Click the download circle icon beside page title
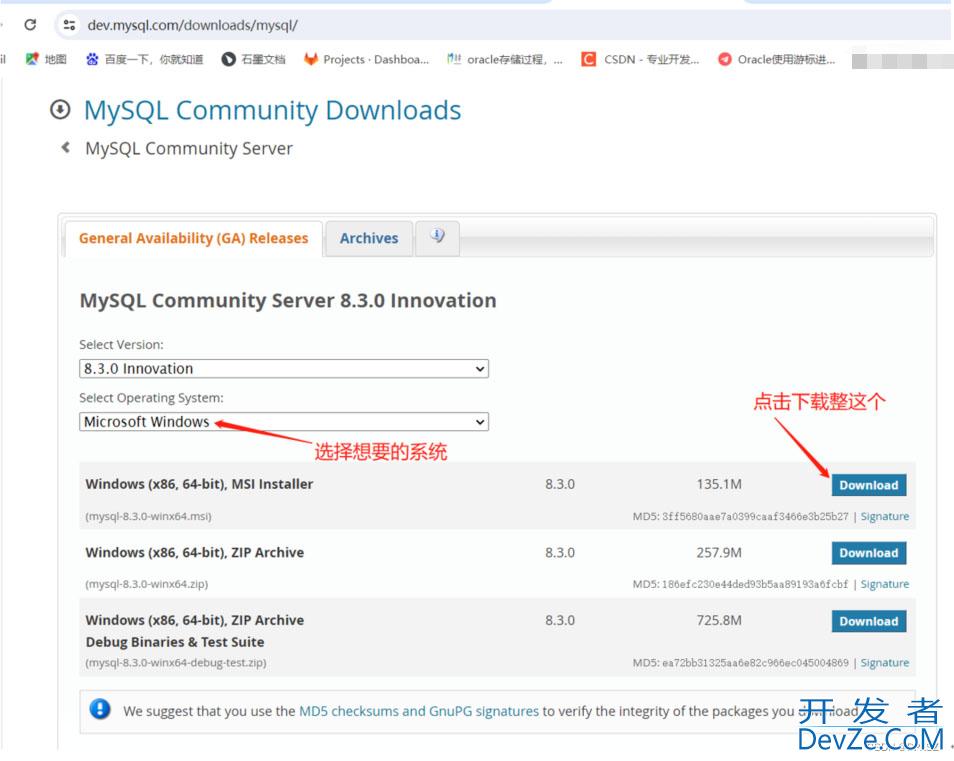This screenshot has height=761, width=954. tap(60, 110)
